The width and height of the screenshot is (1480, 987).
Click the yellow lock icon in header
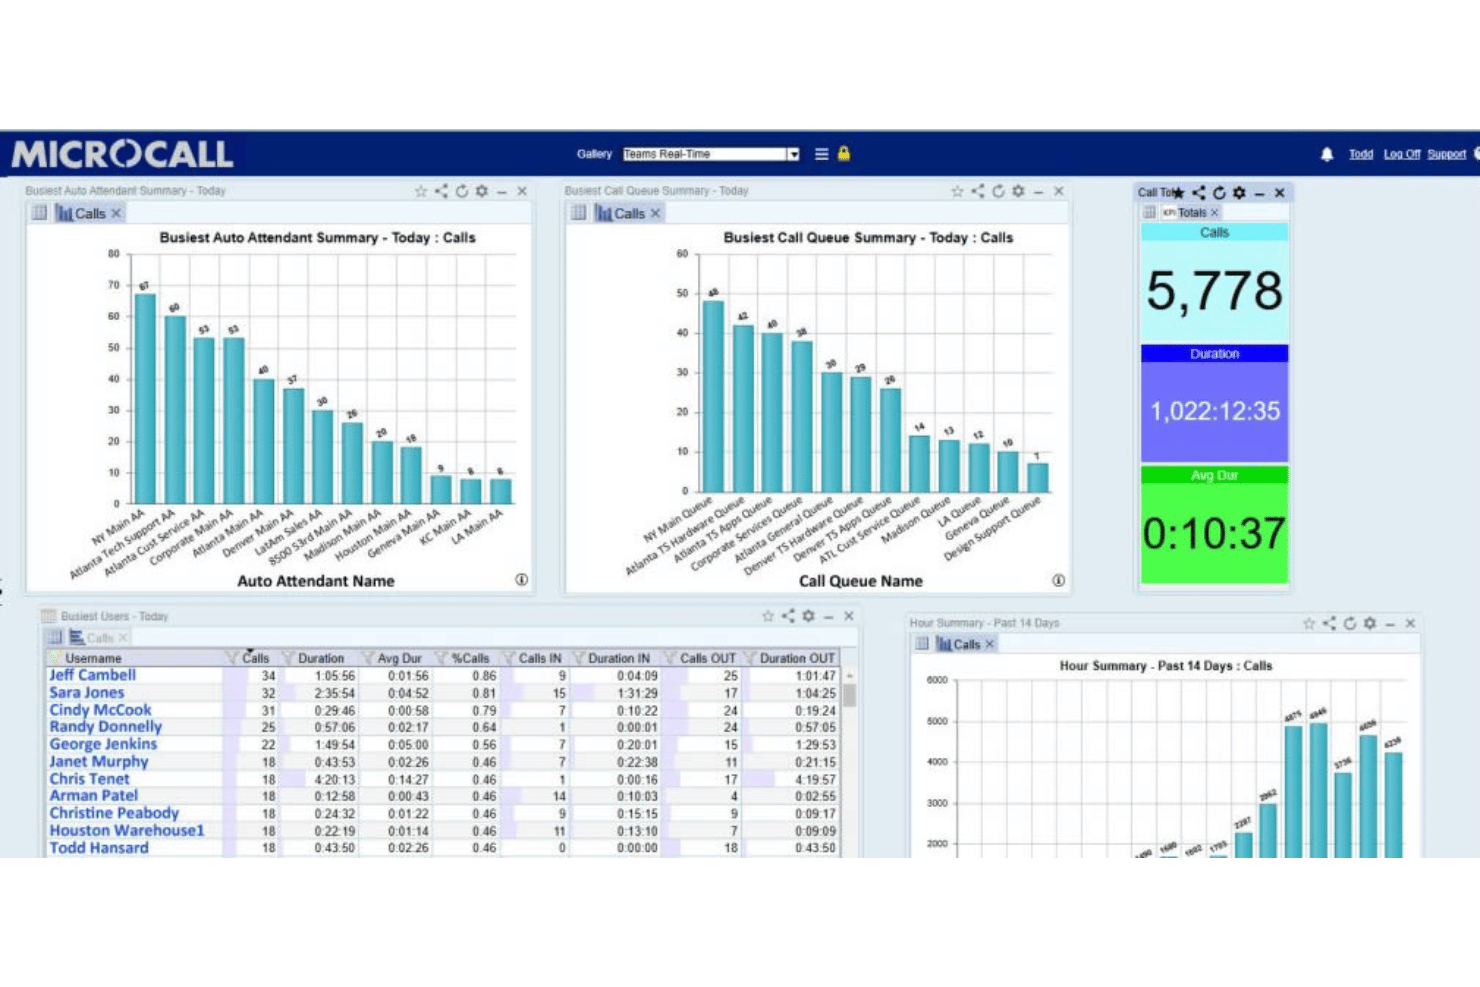(844, 153)
